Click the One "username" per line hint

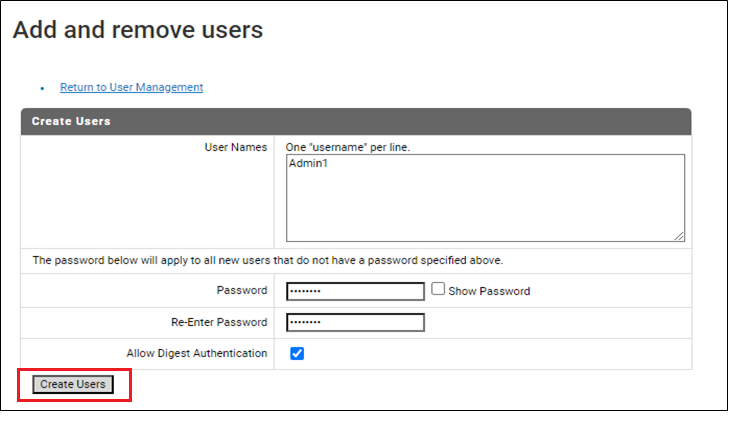click(x=347, y=147)
